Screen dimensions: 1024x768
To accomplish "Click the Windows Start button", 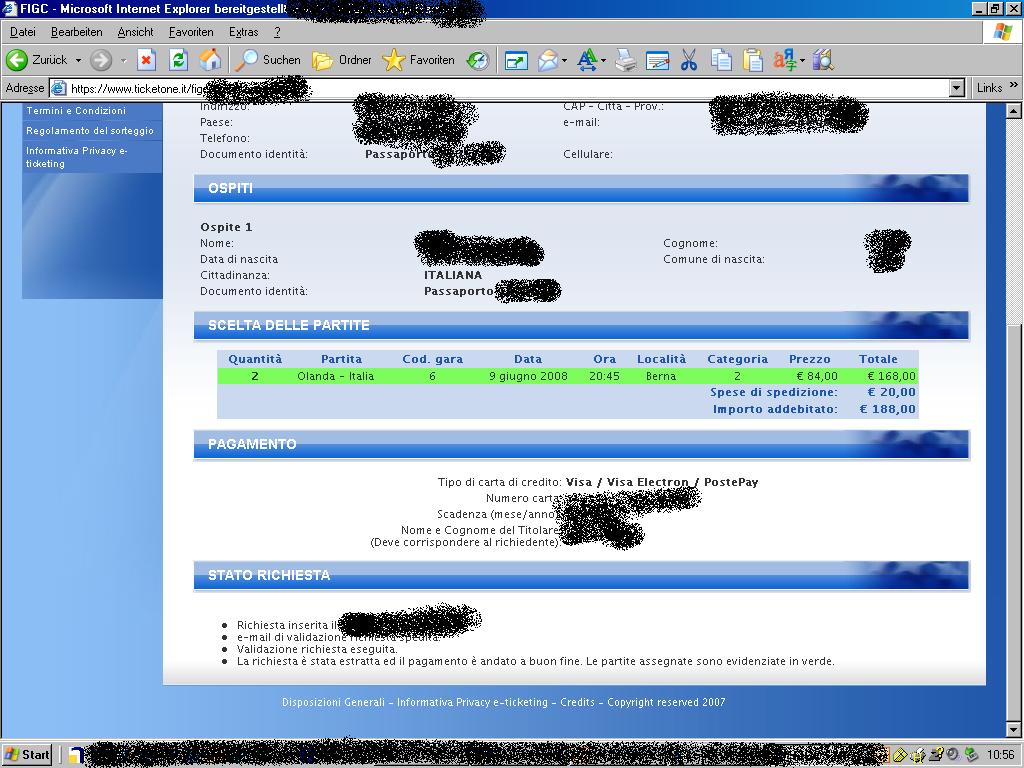I will tap(28, 755).
